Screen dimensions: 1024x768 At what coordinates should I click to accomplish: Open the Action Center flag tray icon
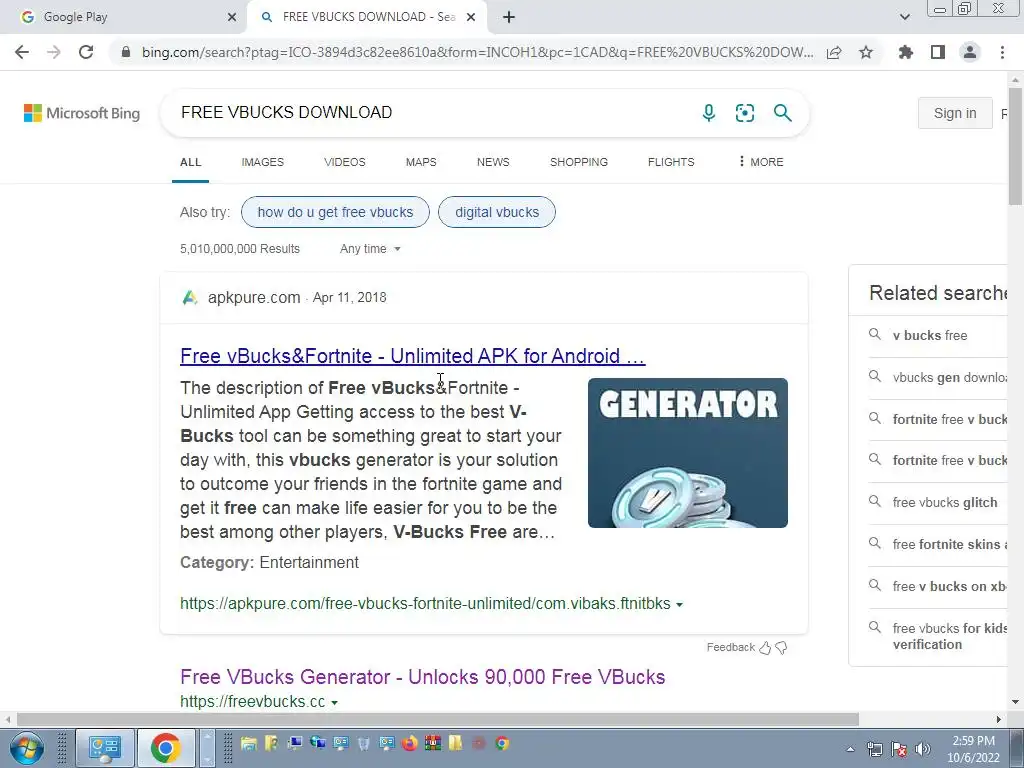899,749
